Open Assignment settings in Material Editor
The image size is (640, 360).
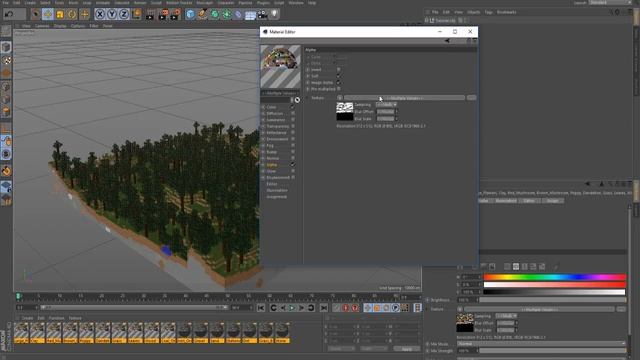coord(276,197)
